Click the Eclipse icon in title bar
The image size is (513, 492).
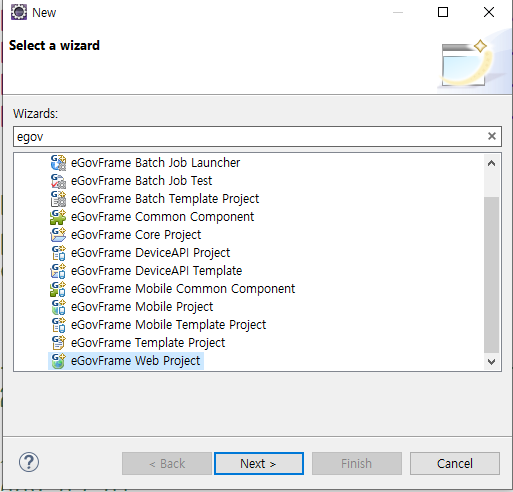tap(19, 12)
